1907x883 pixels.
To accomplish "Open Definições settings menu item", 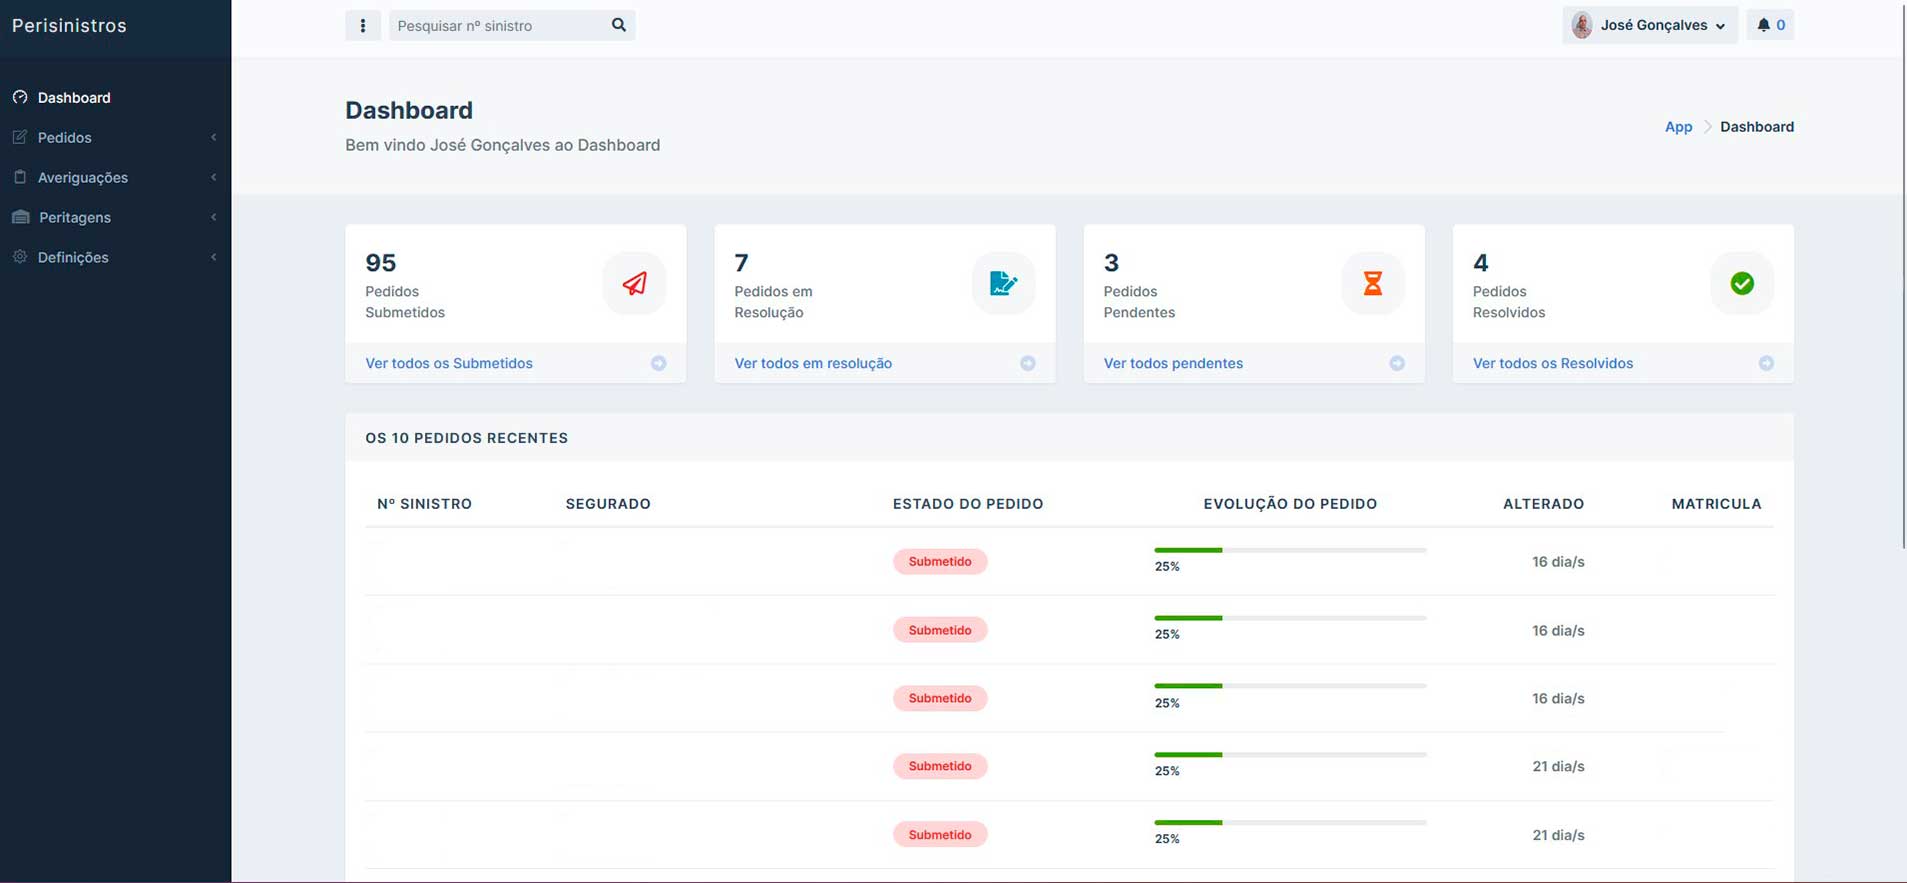I will tap(73, 258).
